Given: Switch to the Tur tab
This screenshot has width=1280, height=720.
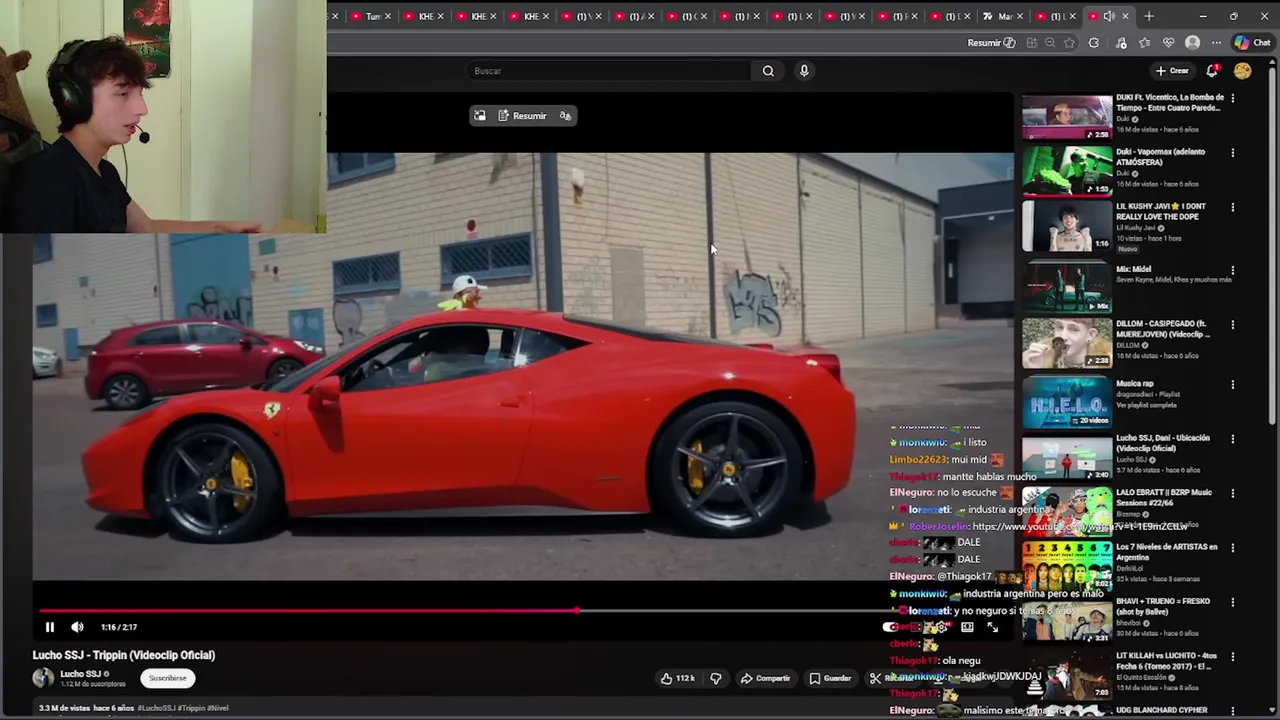Looking at the screenshot, I should 371,16.
